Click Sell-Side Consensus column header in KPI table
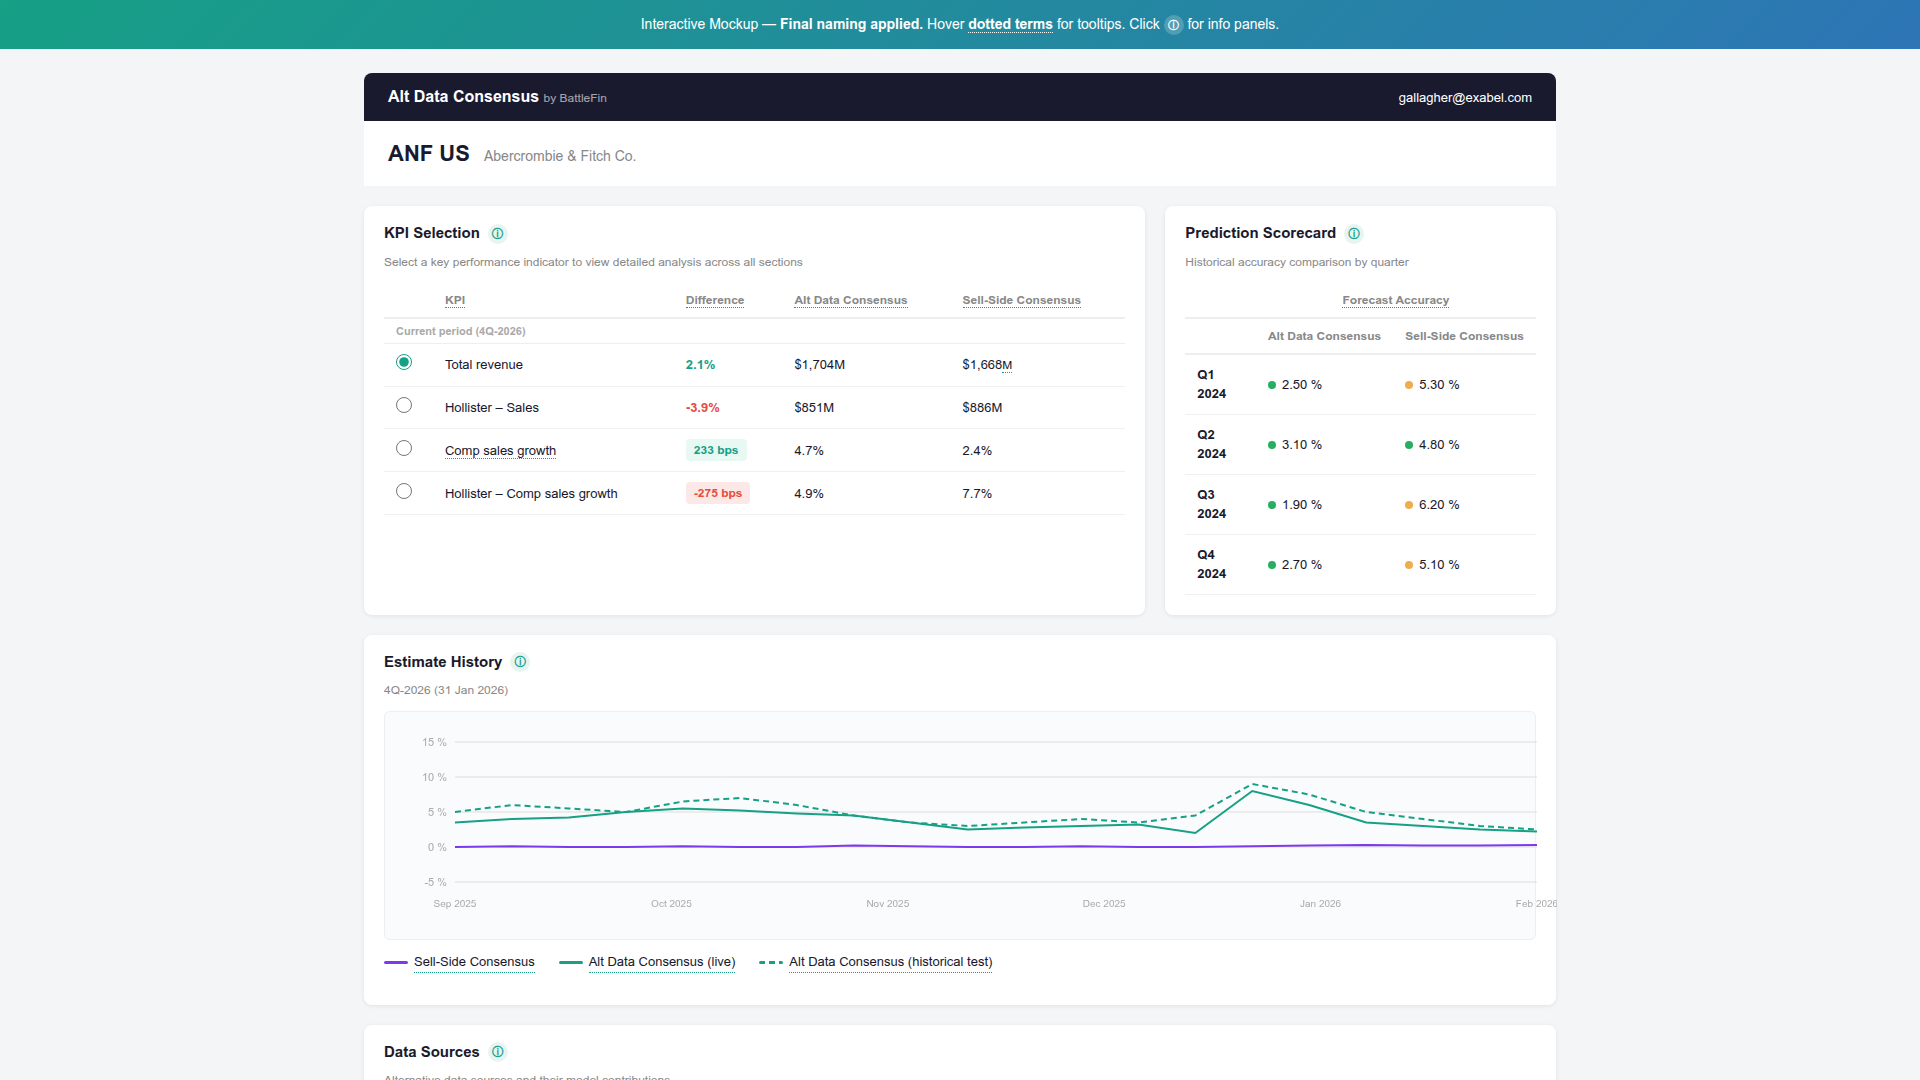1920x1080 pixels. [1021, 300]
